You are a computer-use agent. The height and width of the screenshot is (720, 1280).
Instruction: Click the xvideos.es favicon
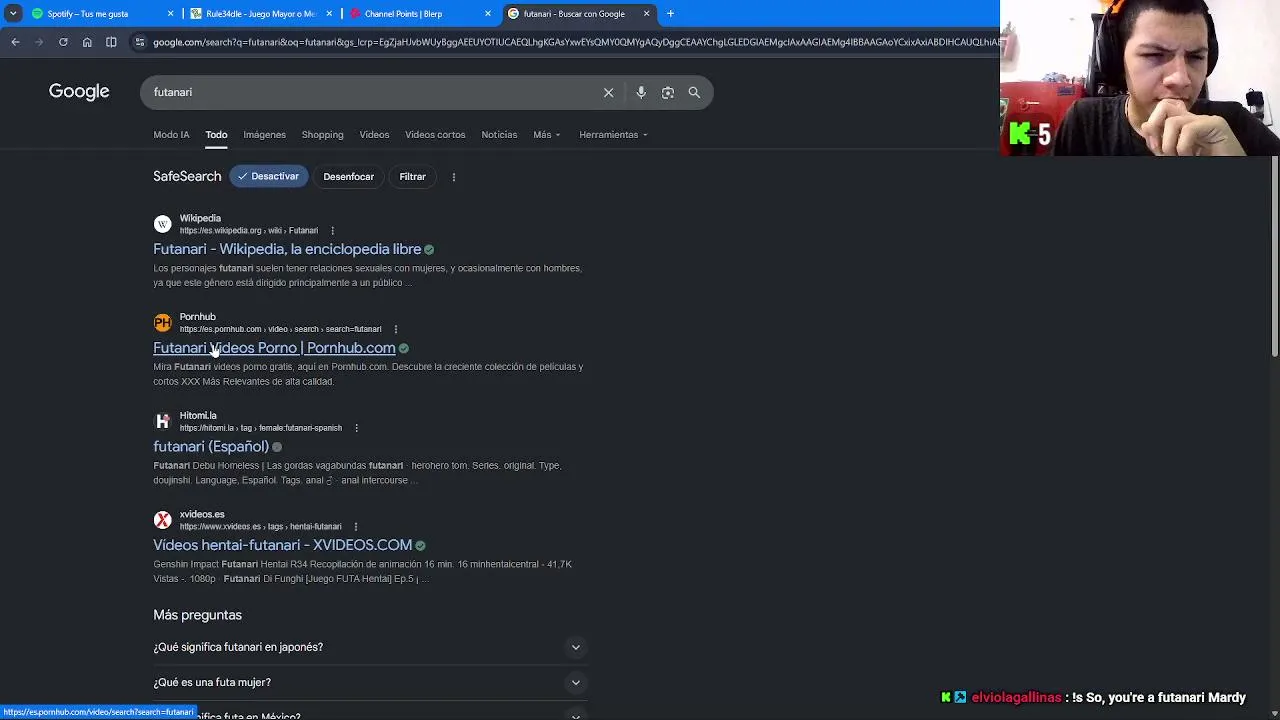pos(162,520)
